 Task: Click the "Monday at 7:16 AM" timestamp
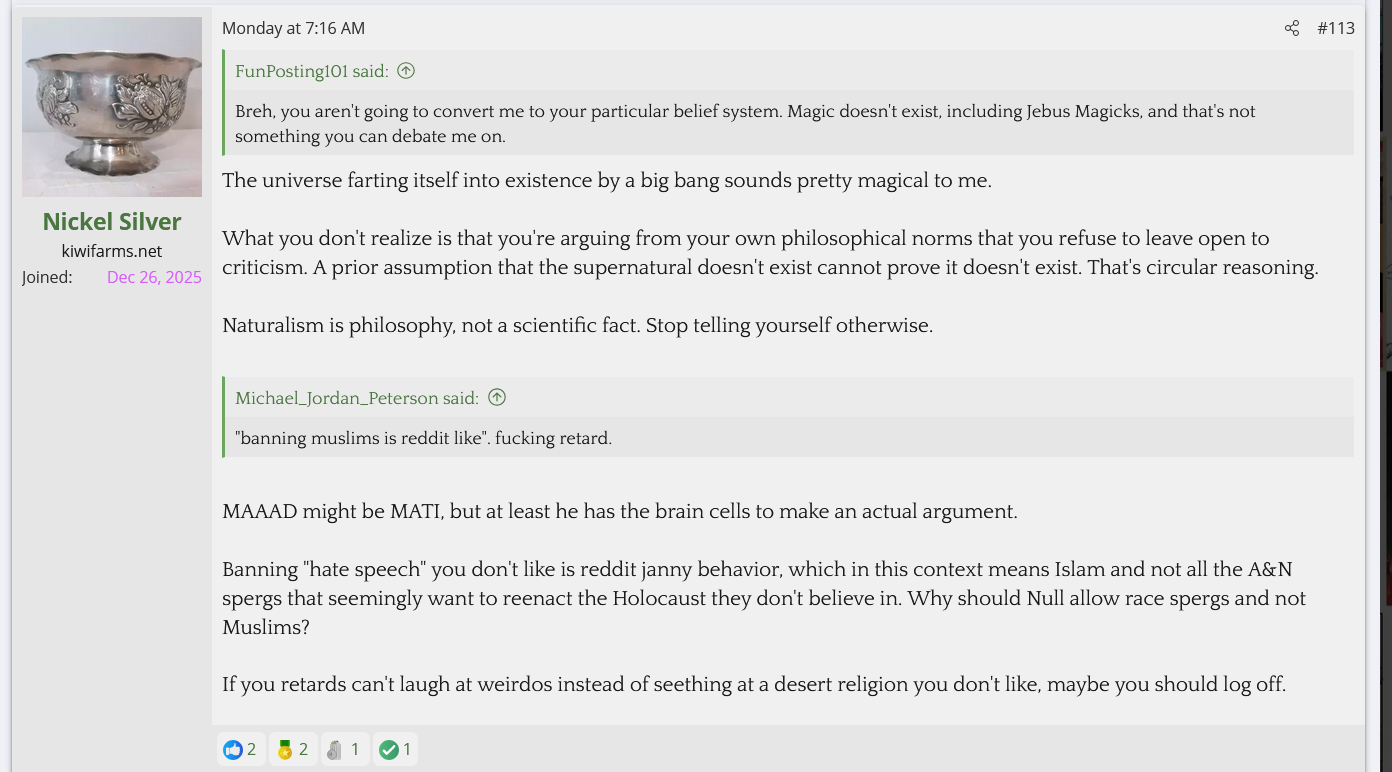293,28
